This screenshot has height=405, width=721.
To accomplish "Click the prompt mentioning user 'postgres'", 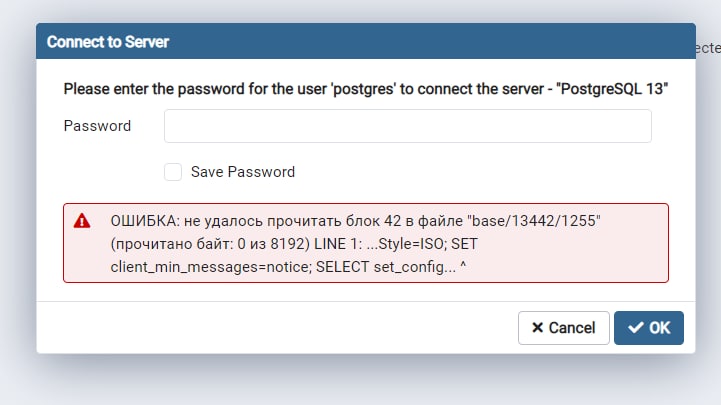I will coord(366,89).
